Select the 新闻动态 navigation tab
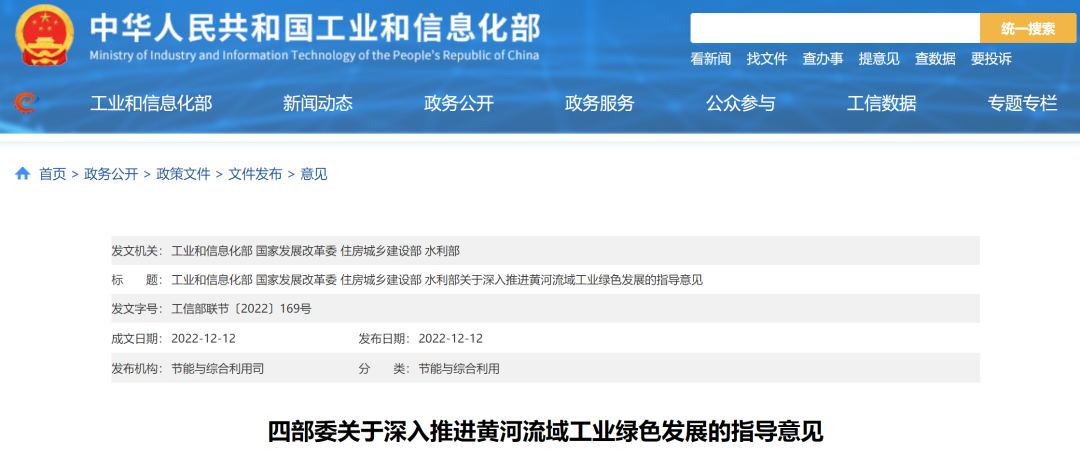This screenshot has width=1080, height=455. 318,103
